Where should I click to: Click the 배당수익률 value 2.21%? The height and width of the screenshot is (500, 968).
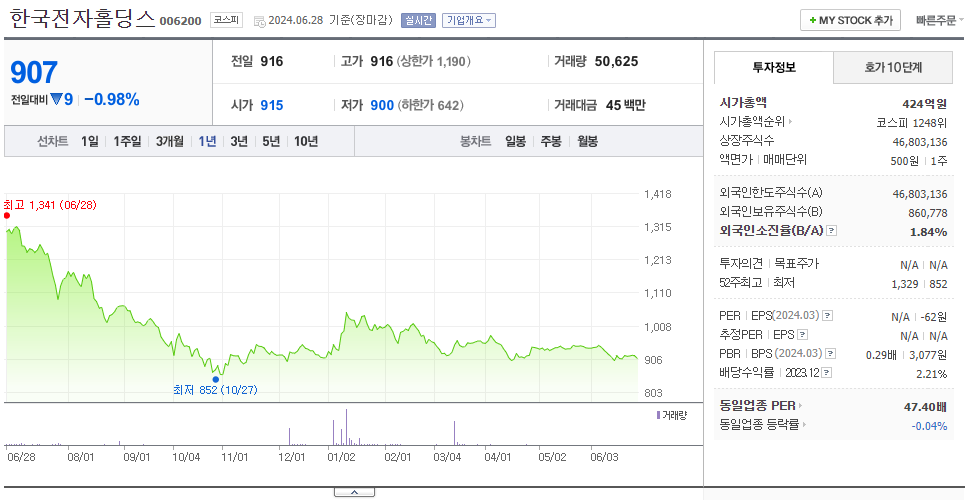[x=932, y=374]
